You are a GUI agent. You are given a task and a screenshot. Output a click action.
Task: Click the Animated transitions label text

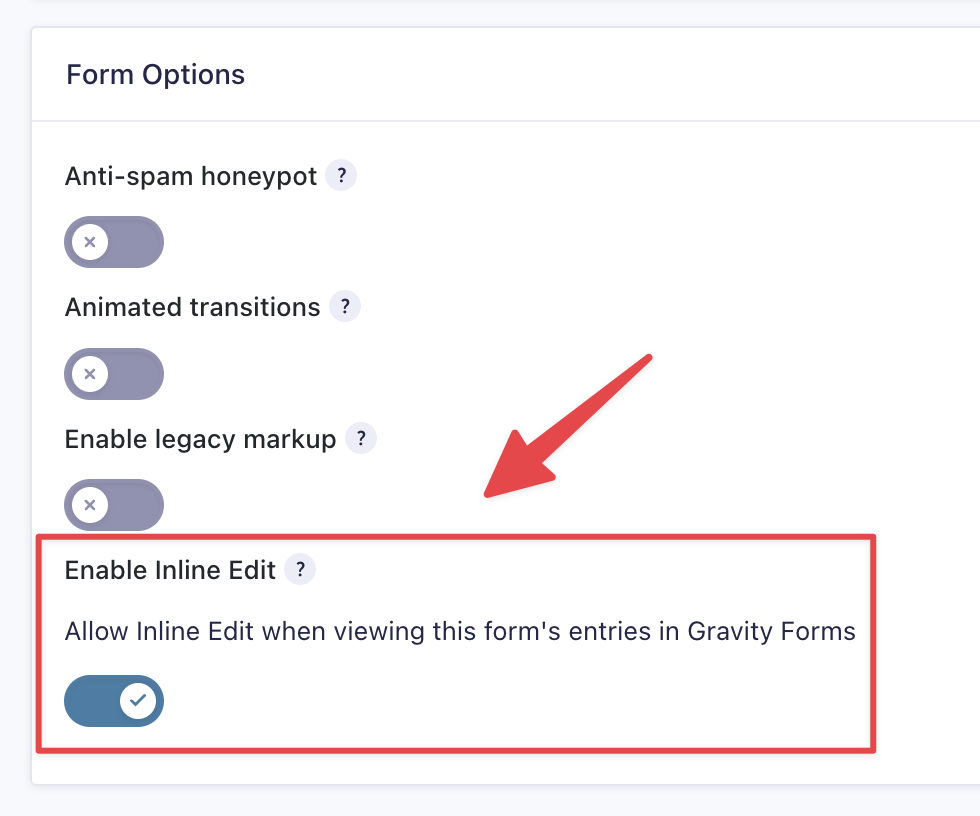coord(192,307)
